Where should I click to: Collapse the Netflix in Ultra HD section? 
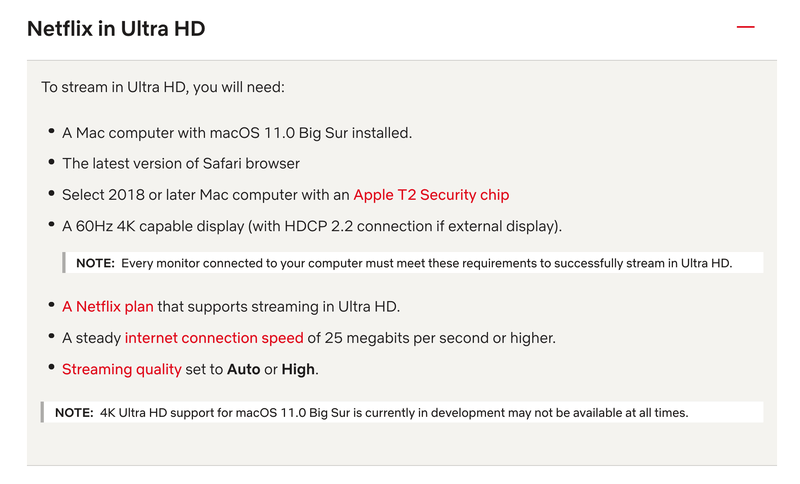(745, 27)
